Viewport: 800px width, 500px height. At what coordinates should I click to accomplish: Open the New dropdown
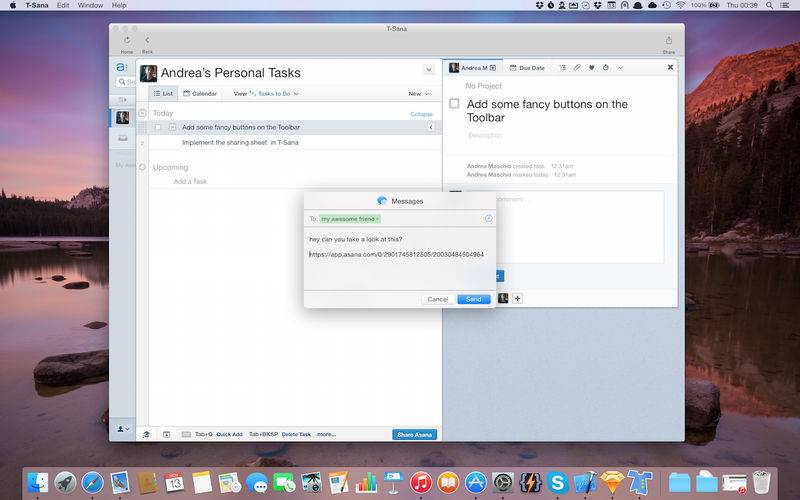click(x=418, y=93)
